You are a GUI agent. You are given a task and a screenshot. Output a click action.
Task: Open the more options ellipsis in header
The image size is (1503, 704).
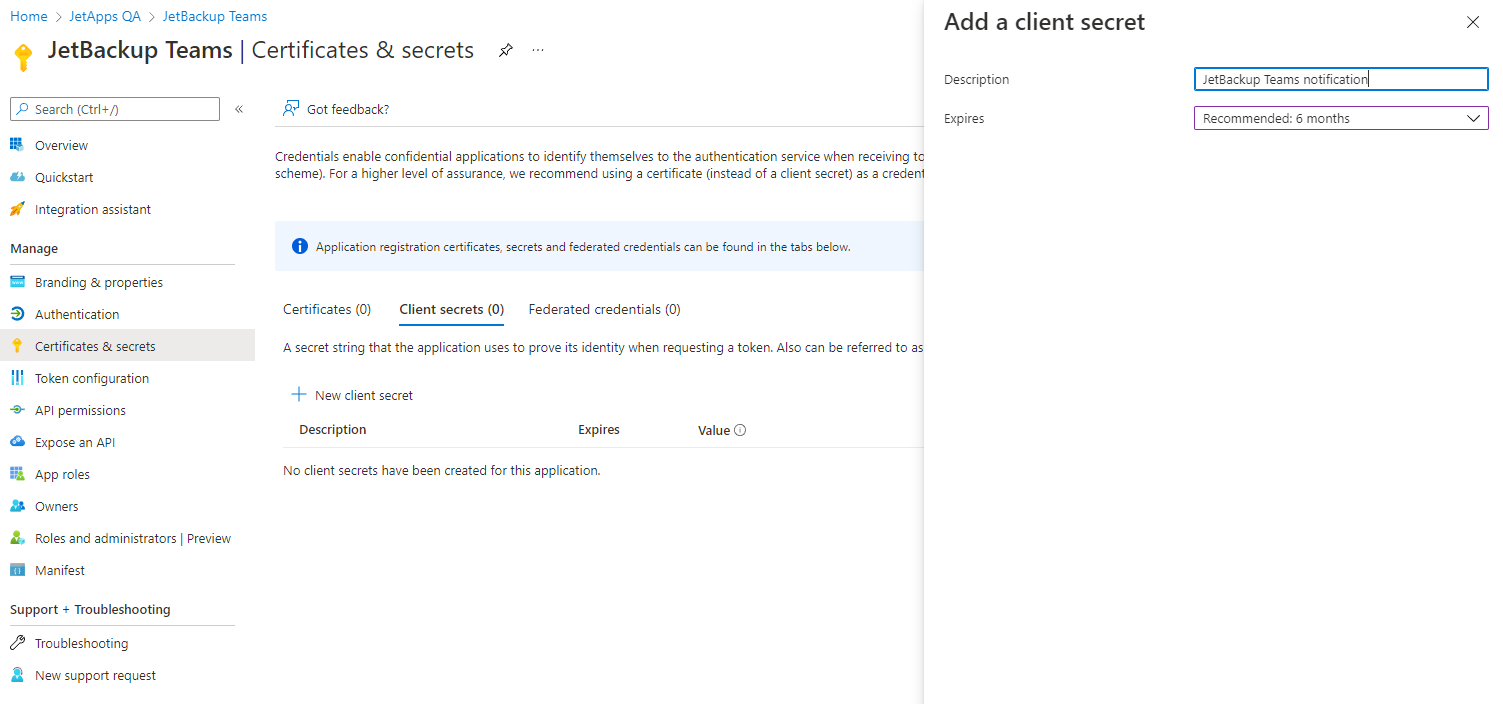538,50
